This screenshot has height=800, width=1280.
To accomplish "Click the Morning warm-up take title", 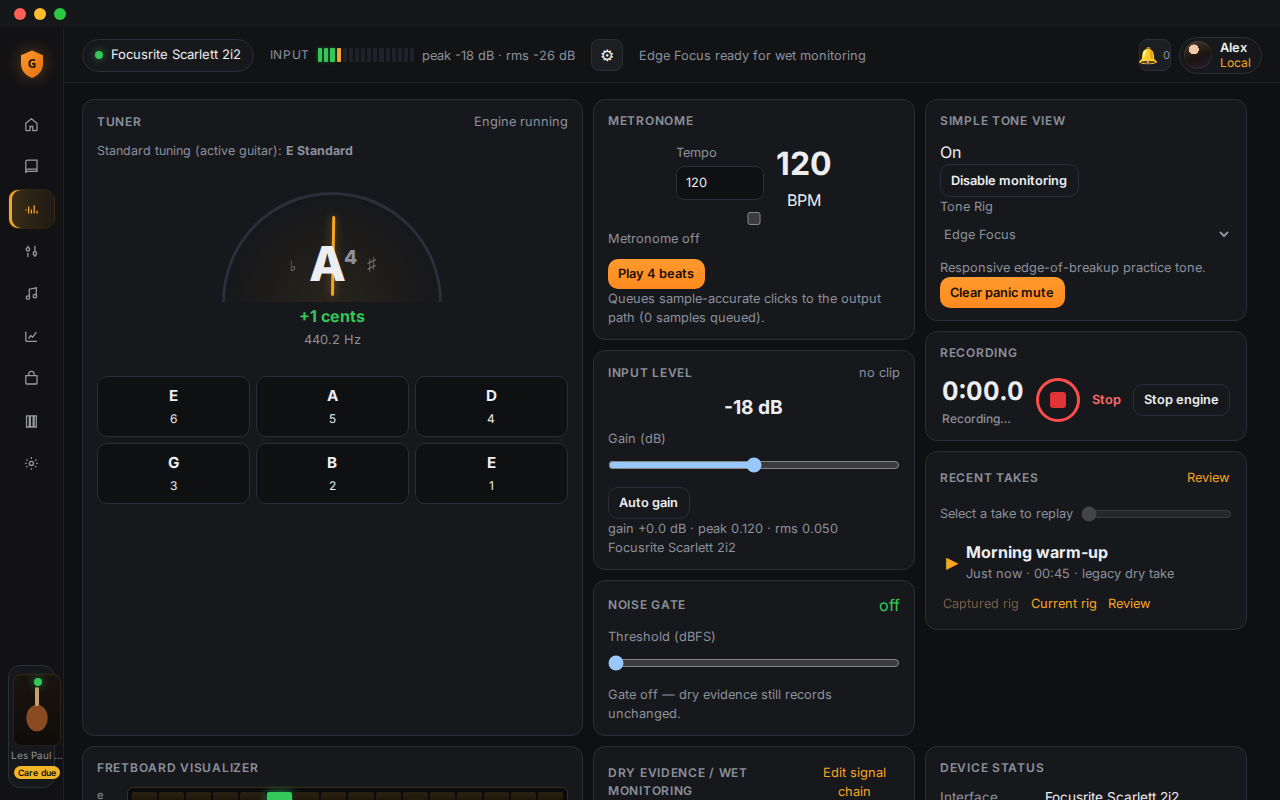I will [x=1037, y=553].
